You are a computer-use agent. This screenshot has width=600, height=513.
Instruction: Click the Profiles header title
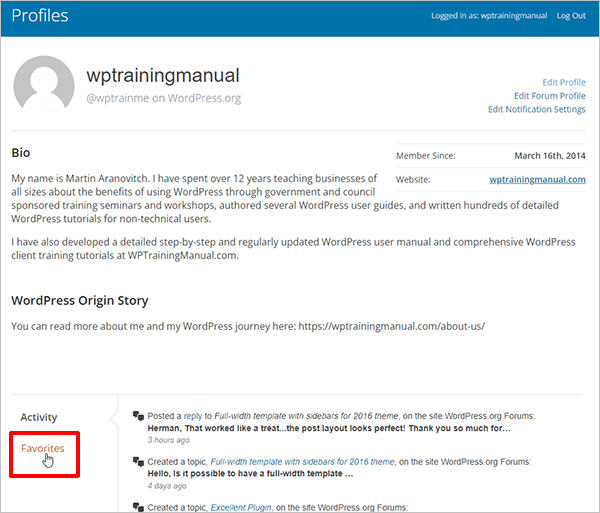click(40, 16)
